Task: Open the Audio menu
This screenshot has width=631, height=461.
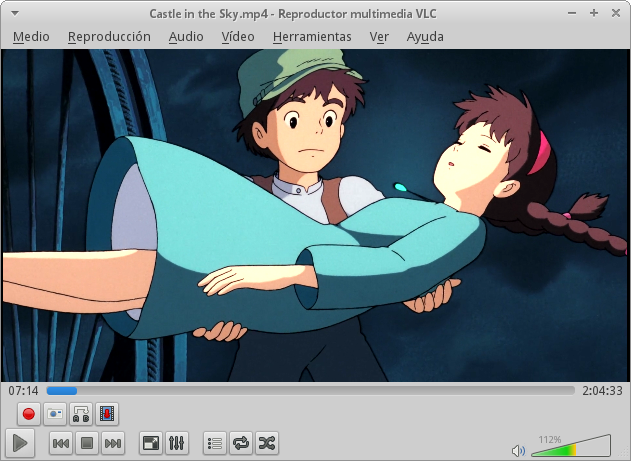Action: (x=186, y=37)
